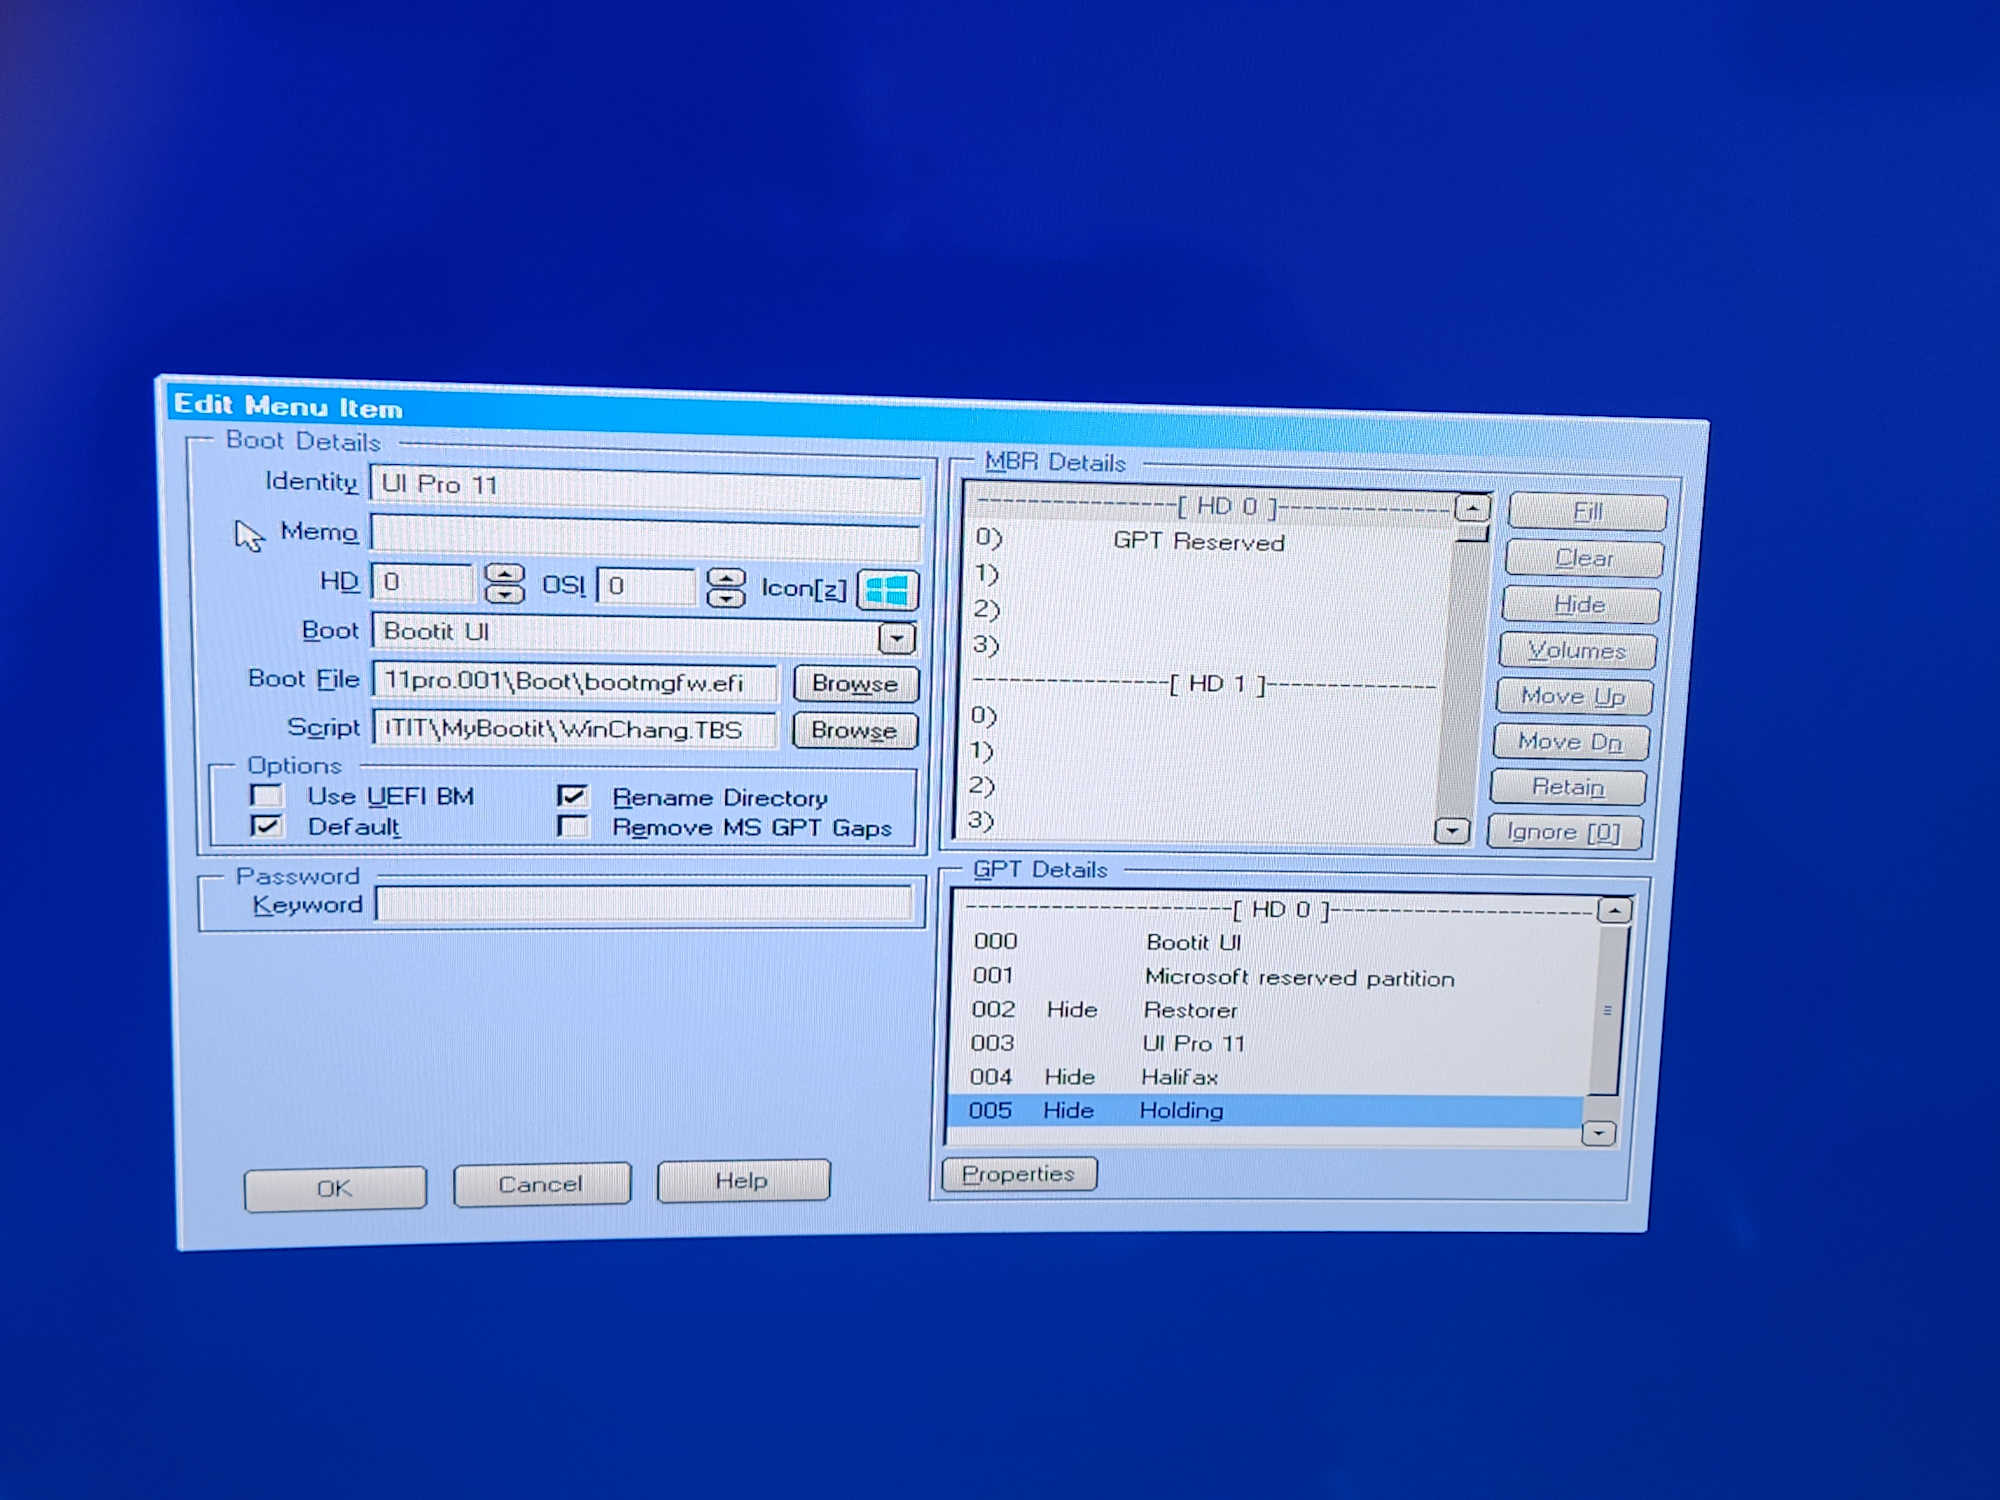Image resolution: width=2000 pixels, height=1500 pixels.
Task: Open the Boot dropdown list
Action: (x=896, y=638)
